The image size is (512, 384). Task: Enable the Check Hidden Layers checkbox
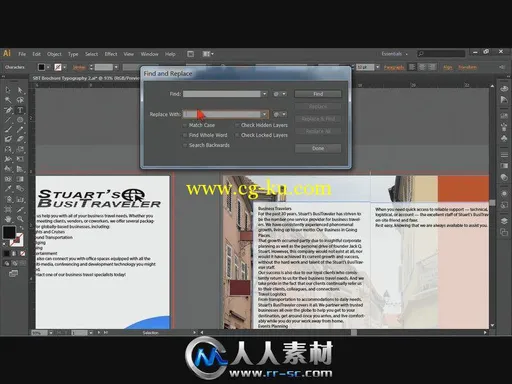[237, 125]
